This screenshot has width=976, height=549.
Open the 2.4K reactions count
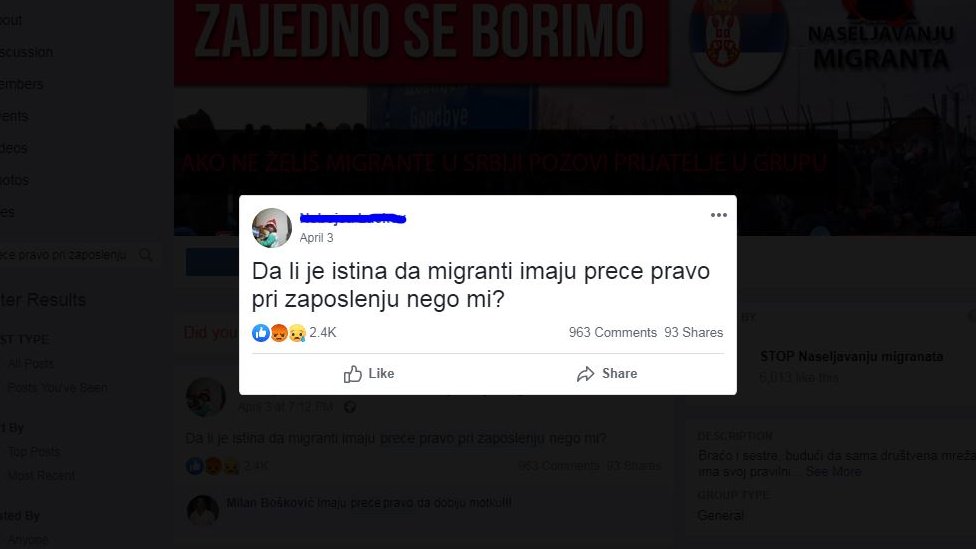coord(322,332)
